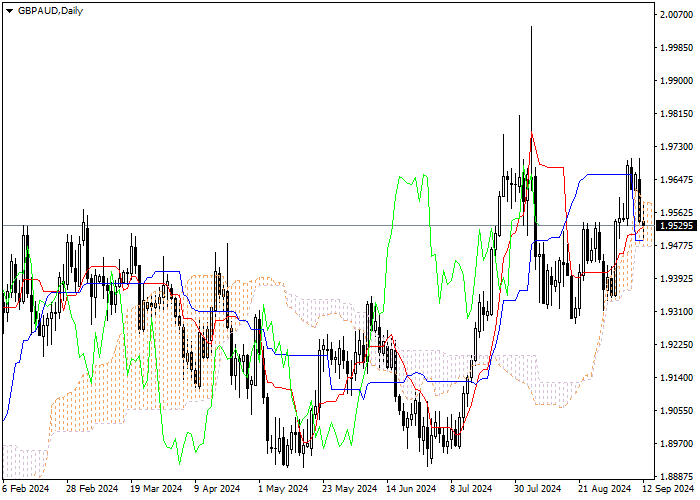The height and width of the screenshot is (500, 700).
Task: Click the 8 Jul 2024 date label
Action: 471,489
